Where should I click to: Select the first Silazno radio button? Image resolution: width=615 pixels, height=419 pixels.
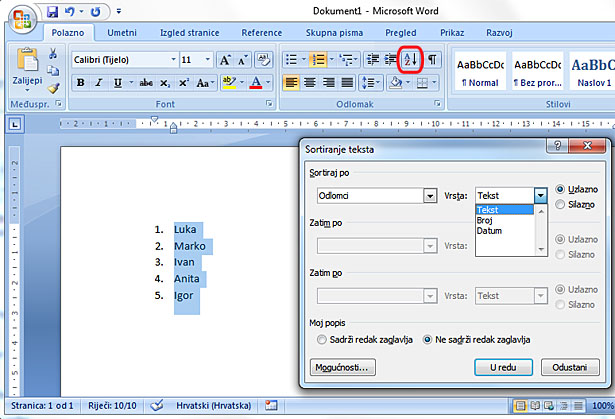(x=560, y=204)
